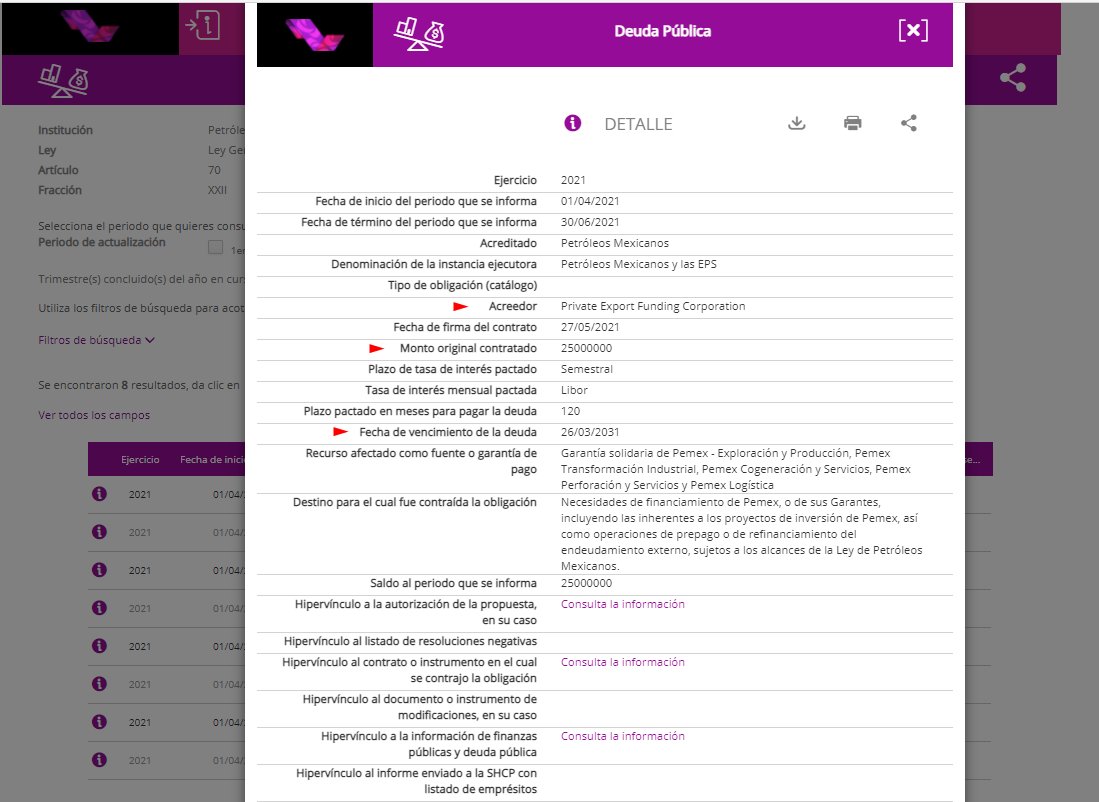
Task: Click the login icon in the background page header
Action: pos(203,26)
